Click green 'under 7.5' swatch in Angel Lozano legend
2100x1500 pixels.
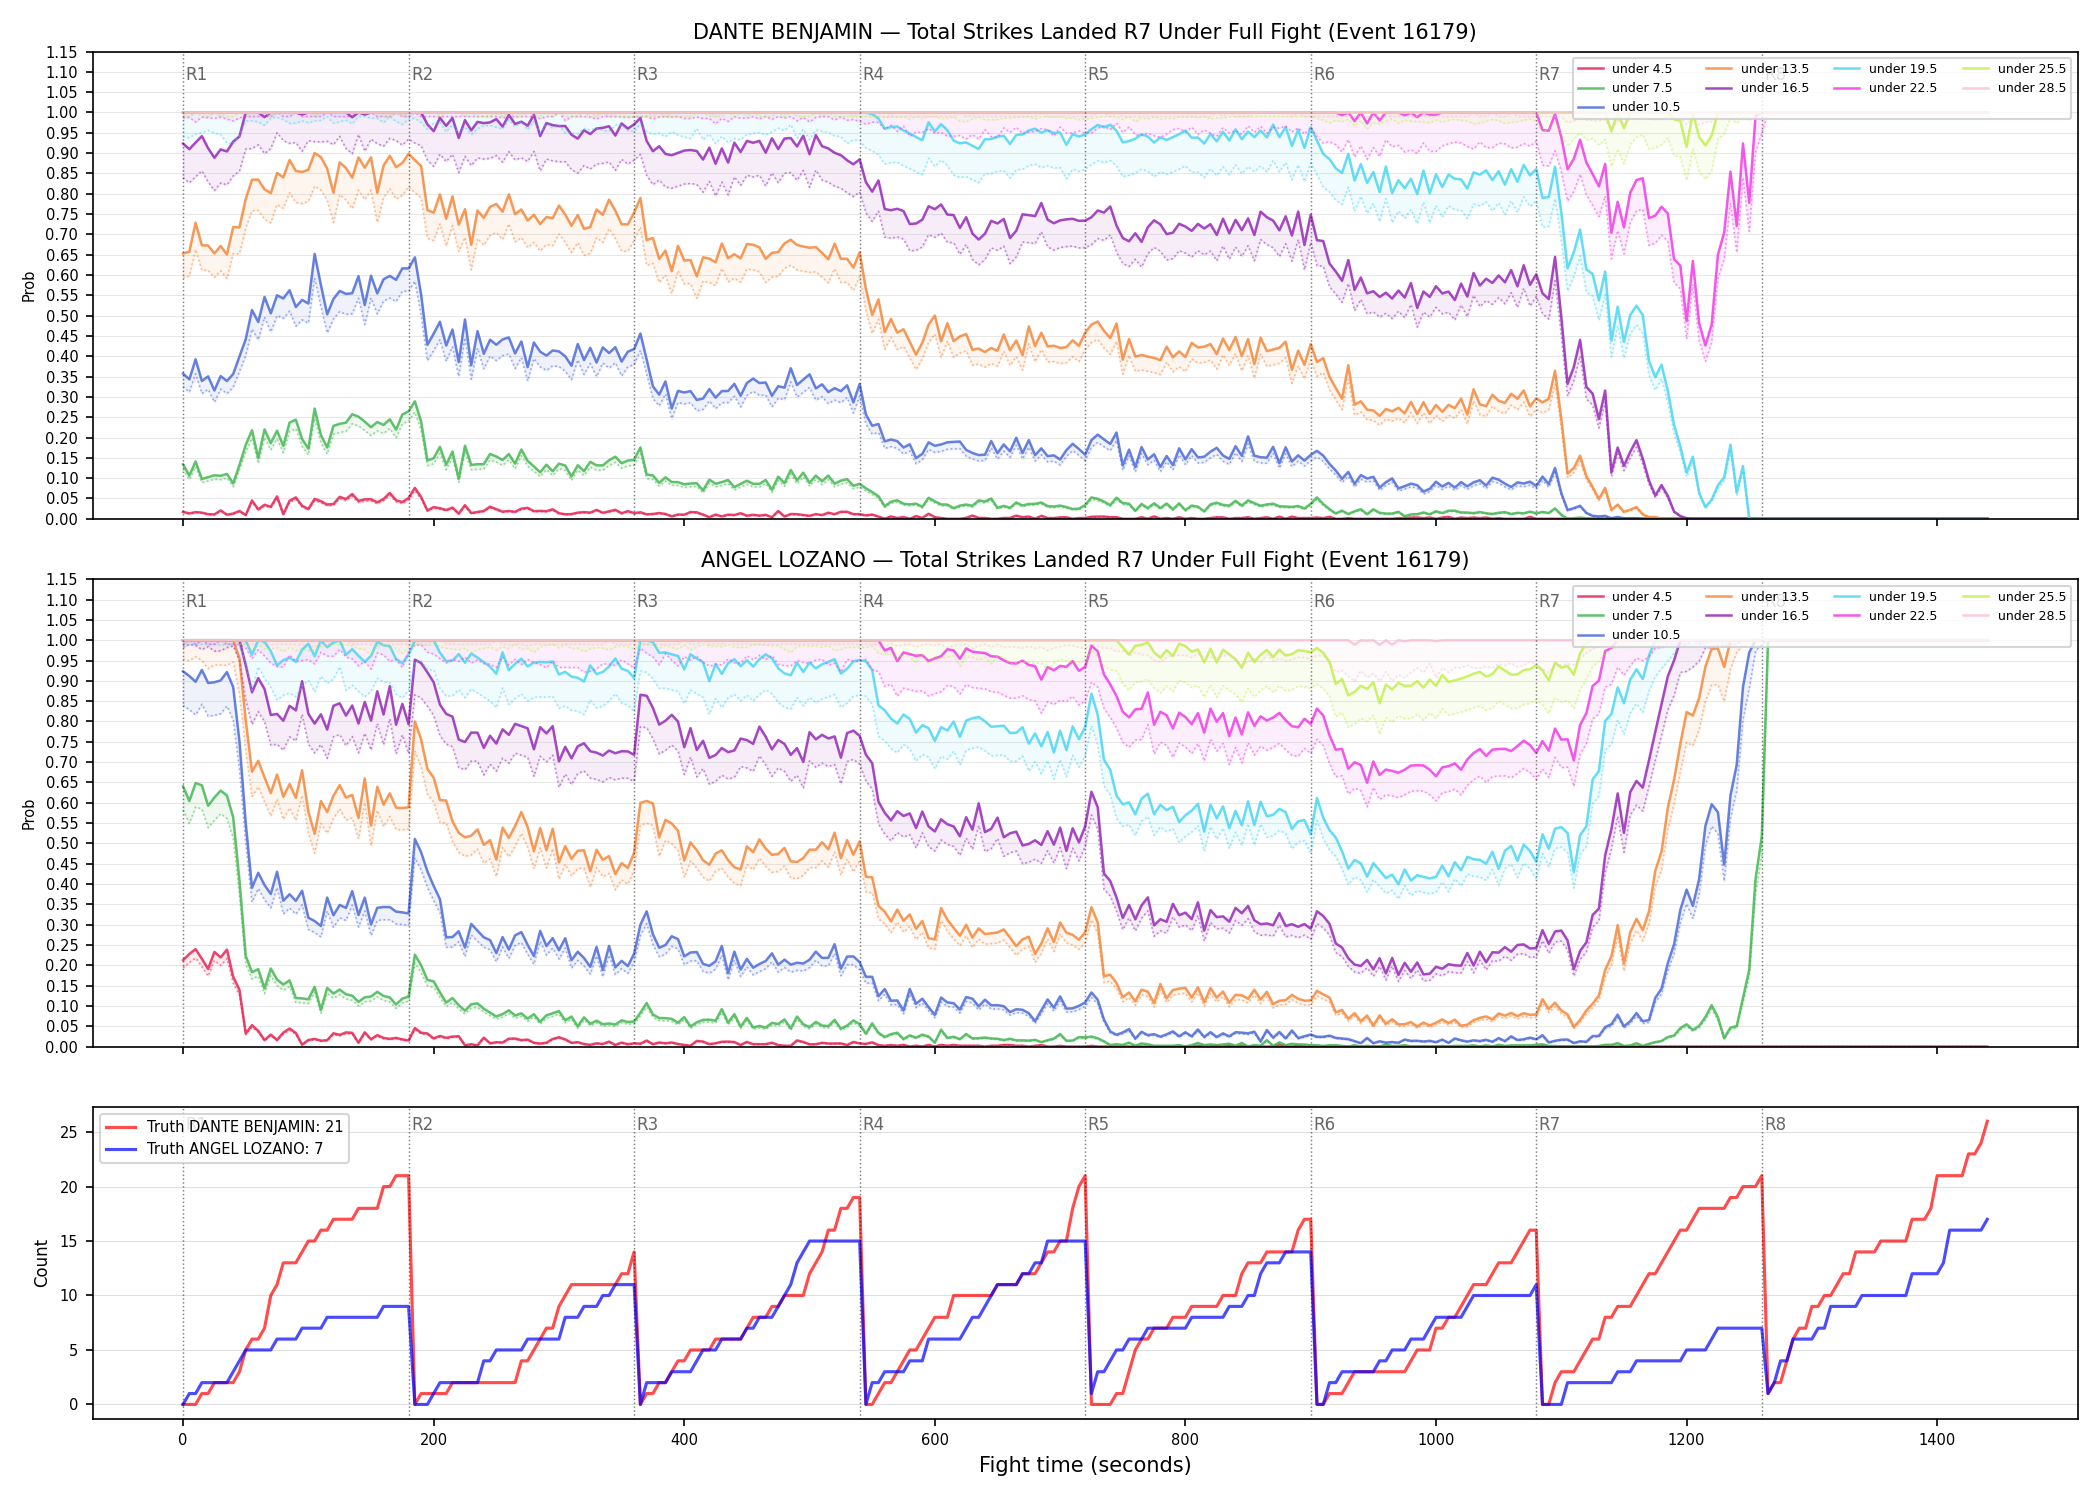click(1591, 616)
